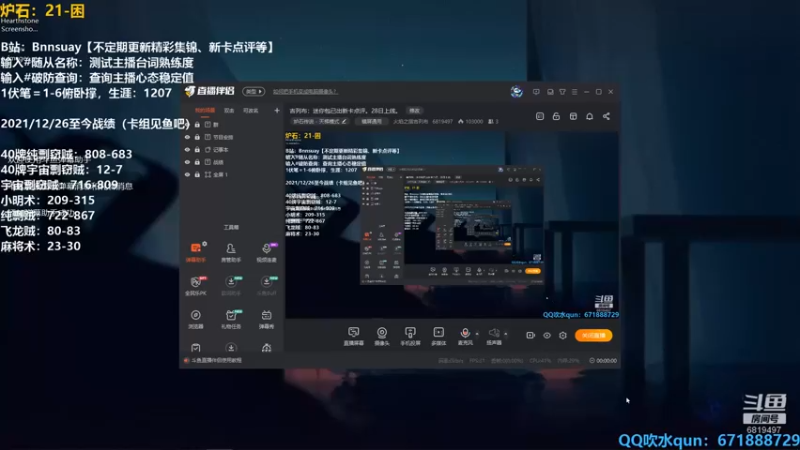Viewport: 800px width, 450px height.
Task: Toggle the lock on the 节目金额 source
Action: (197, 137)
